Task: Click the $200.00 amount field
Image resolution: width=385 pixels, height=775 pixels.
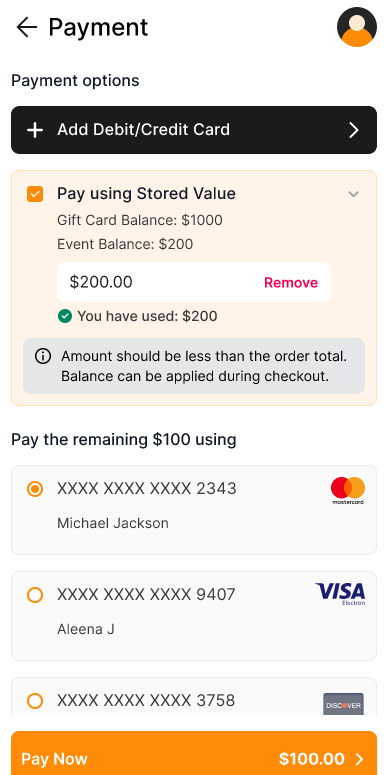Action: 194,282
